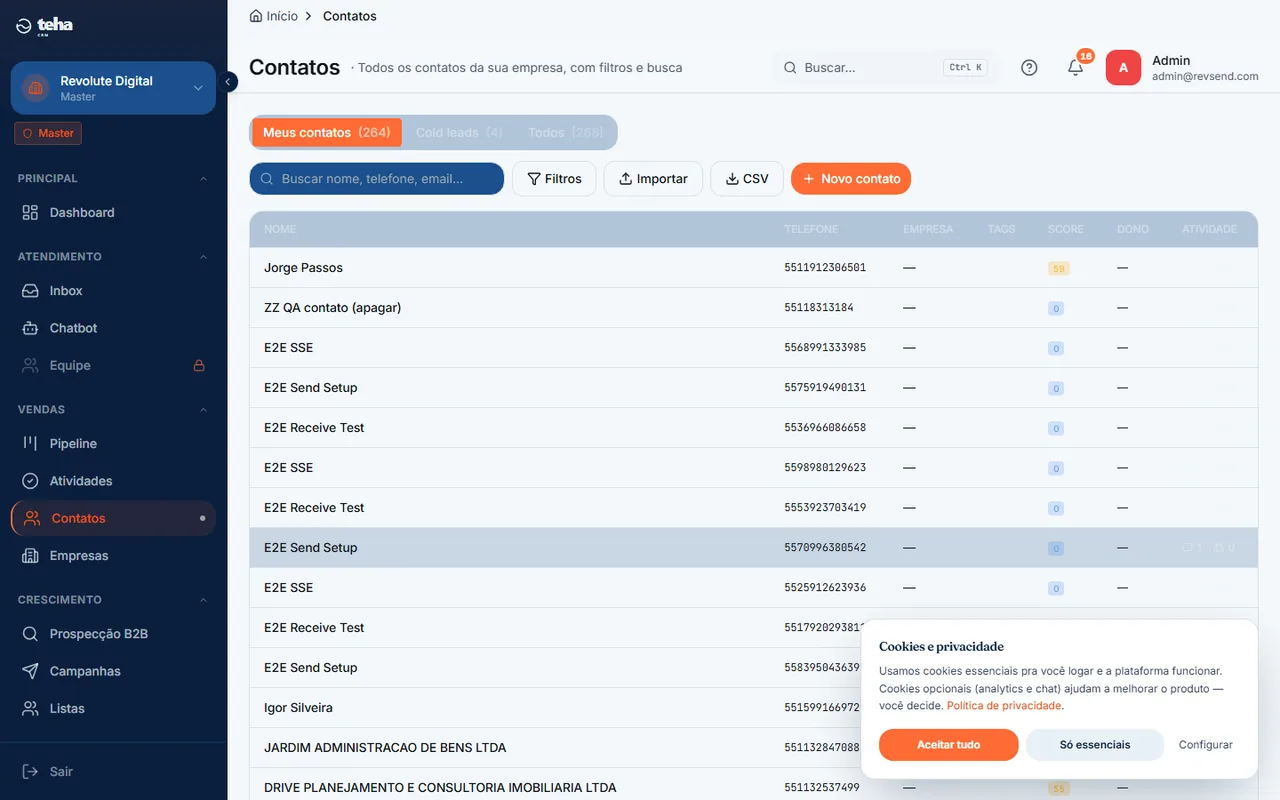Image resolution: width=1280 pixels, height=800 pixels.
Task: Click the Master badge under workspace
Action: [48, 133]
